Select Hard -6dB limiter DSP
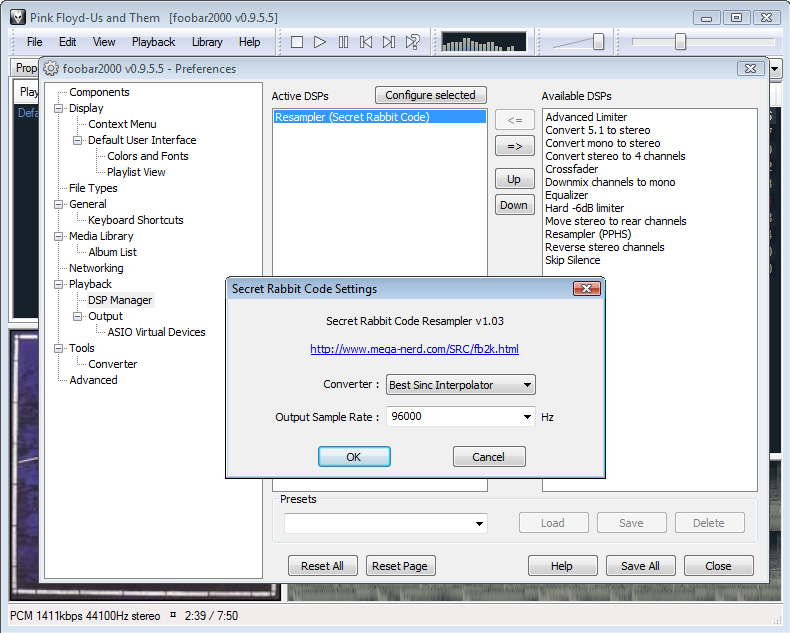Viewport: 790px width, 633px height. coord(584,208)
